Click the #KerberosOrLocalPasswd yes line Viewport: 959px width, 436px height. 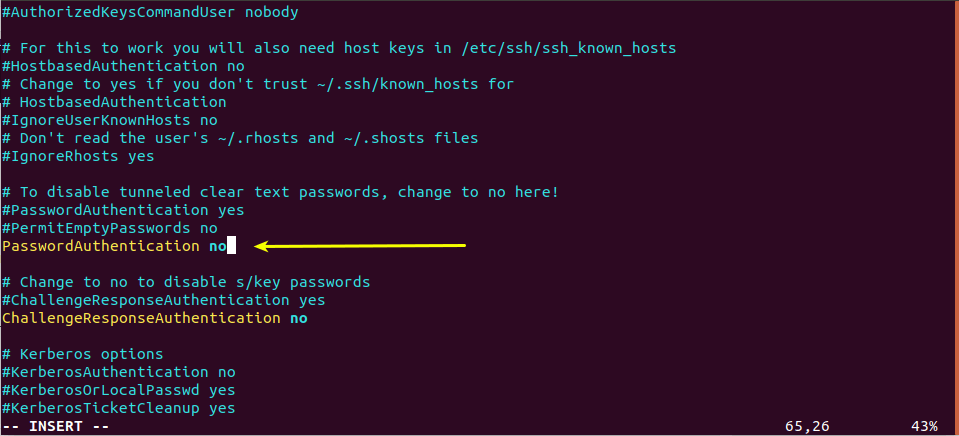[119, 390]
